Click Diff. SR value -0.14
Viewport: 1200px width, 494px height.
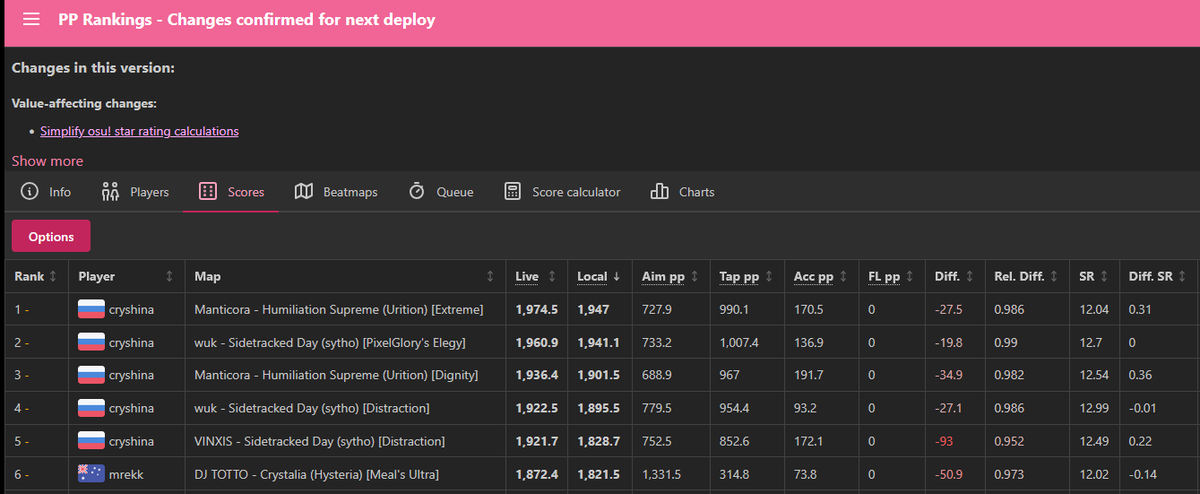tap(1144, 474)
